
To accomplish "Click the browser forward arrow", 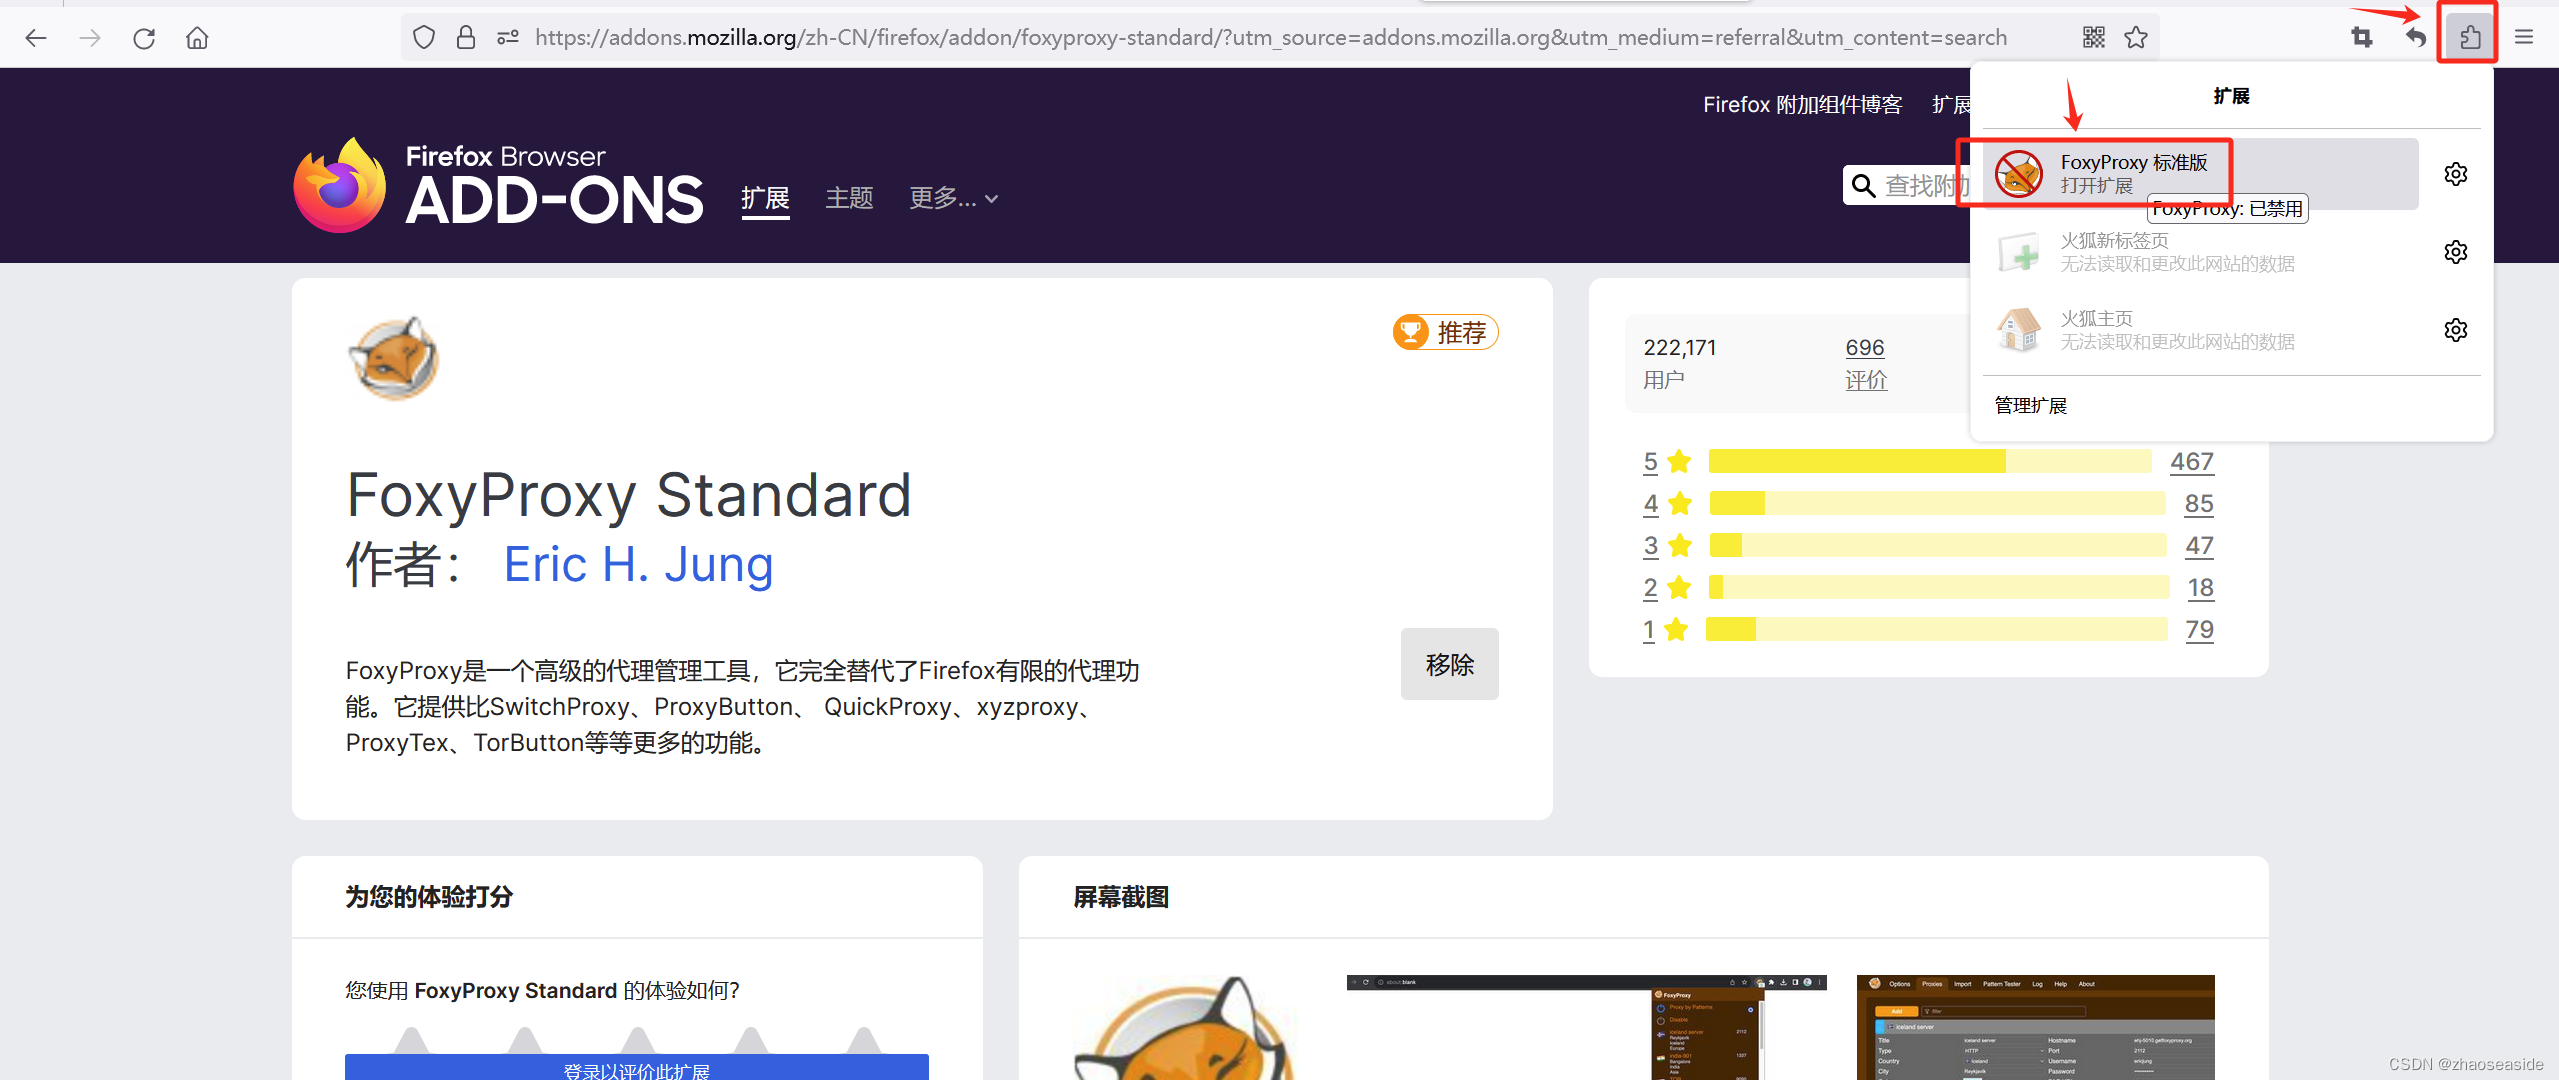I will 90,38.
